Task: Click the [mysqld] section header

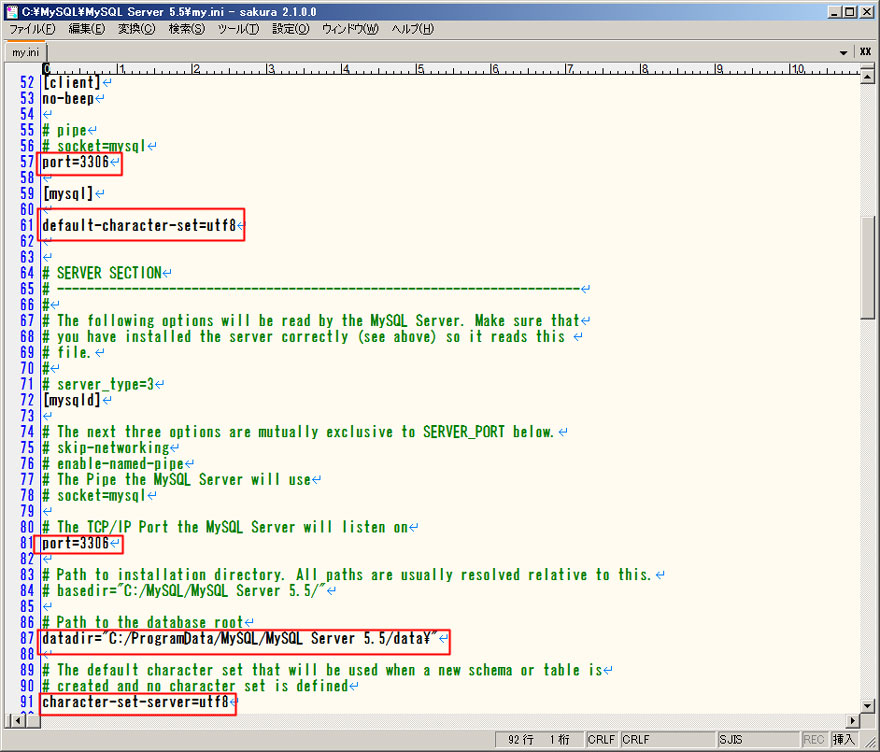Action: pos(71,400)
